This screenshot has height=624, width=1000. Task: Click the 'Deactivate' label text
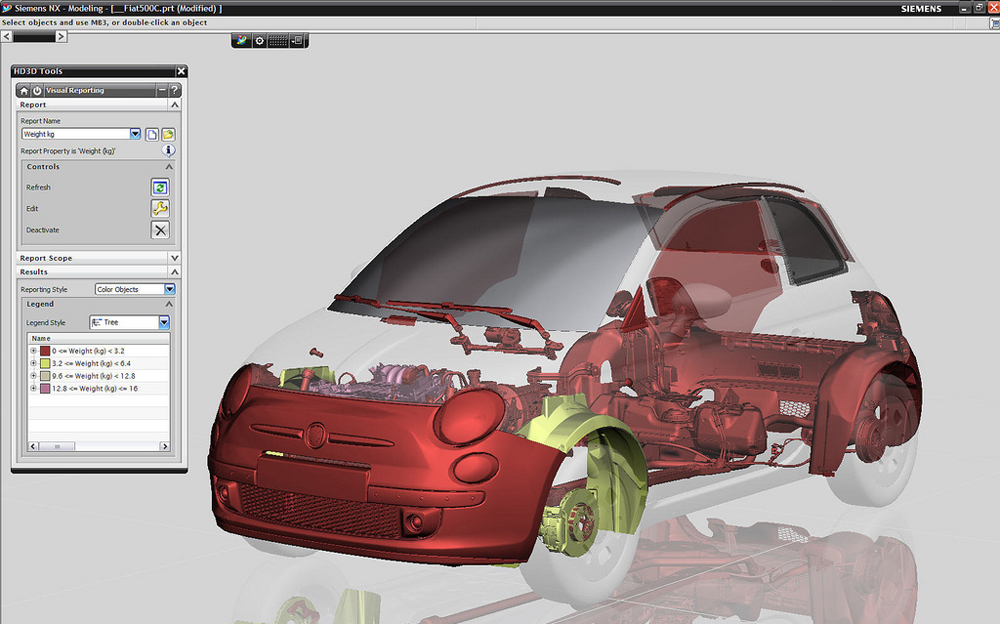[43, 230]
